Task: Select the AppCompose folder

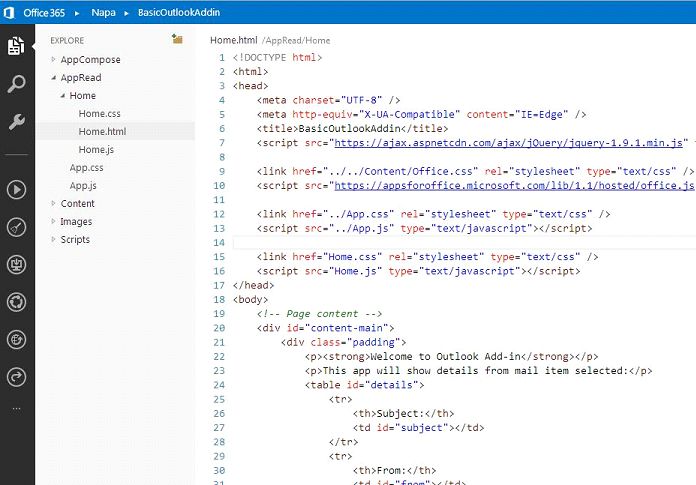Action: click(91, 59)
